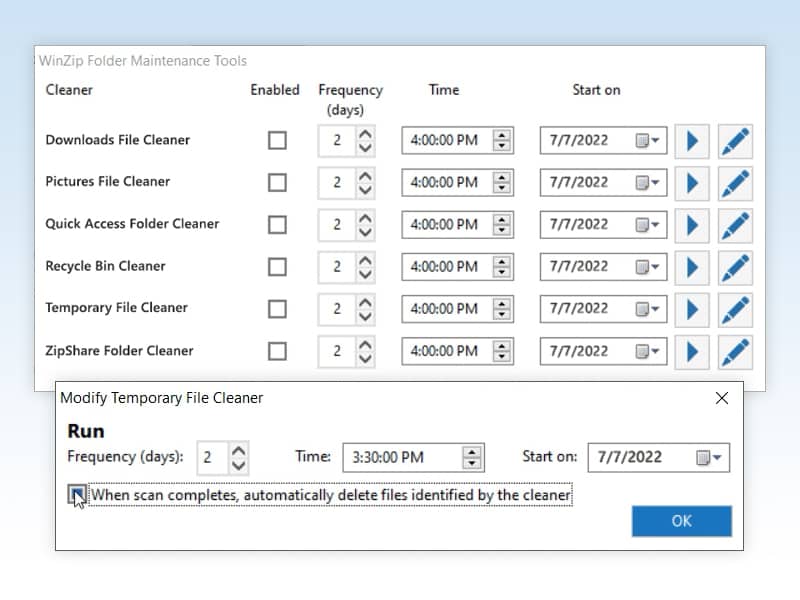The image size is (800, 600).
Task: Check automatically delete files identified by the cleaner
Action: [x=77, y=493]
